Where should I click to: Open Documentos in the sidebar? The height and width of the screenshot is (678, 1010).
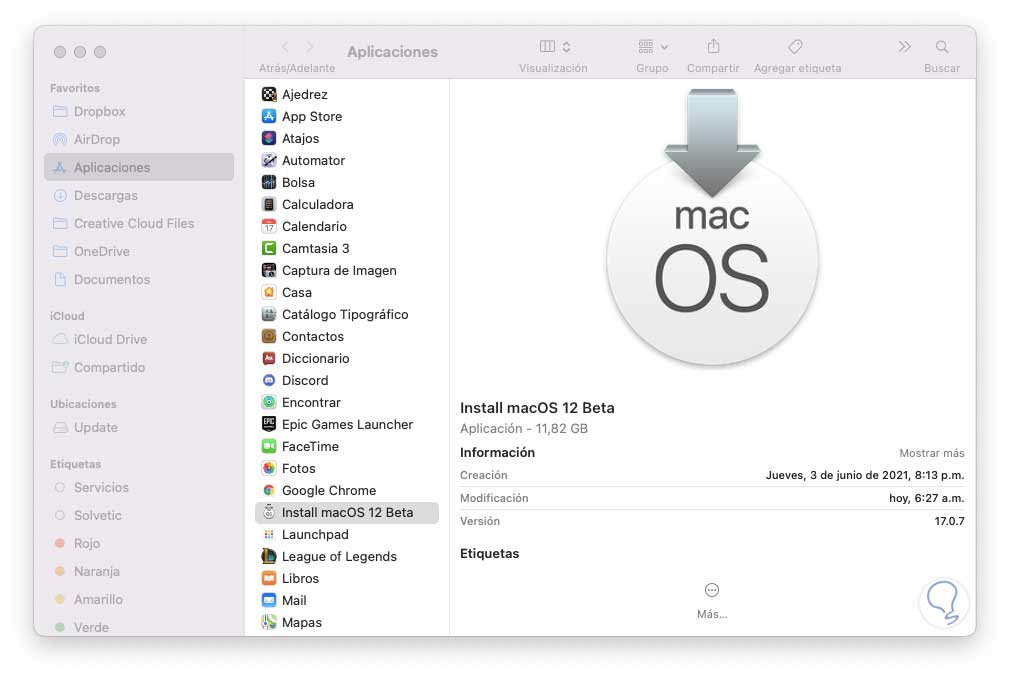click(138, 279)
